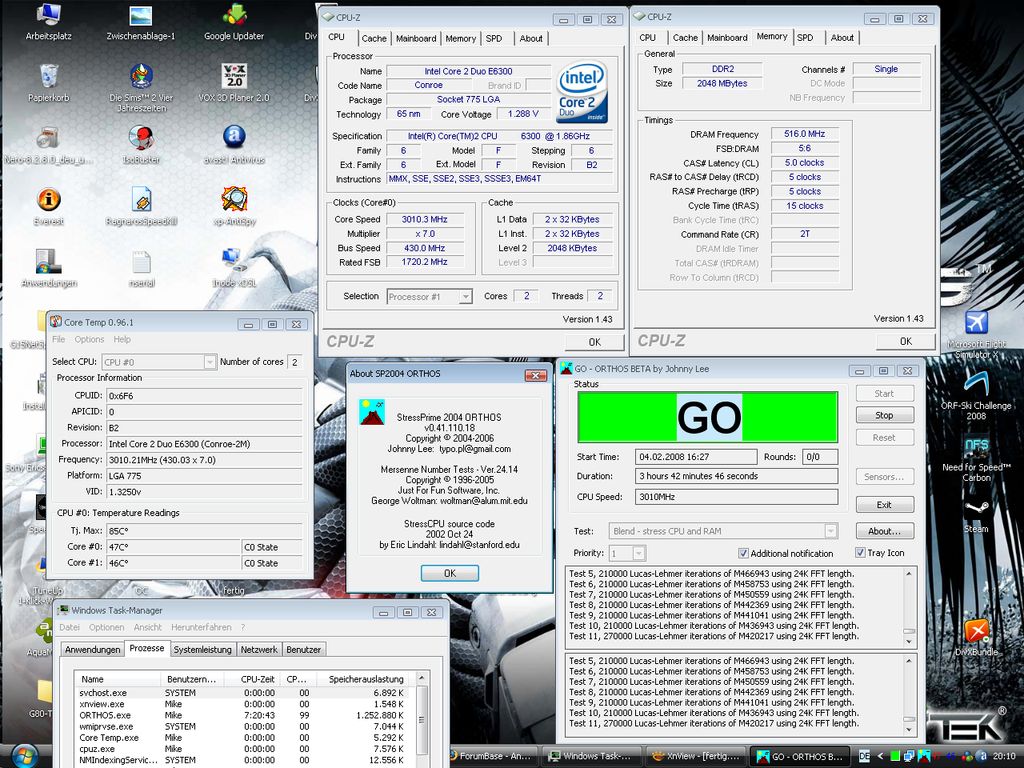Click the volcano icon in About ORTHOS
The width and height of the screenshot is (1024, 768).
(372, 412)
